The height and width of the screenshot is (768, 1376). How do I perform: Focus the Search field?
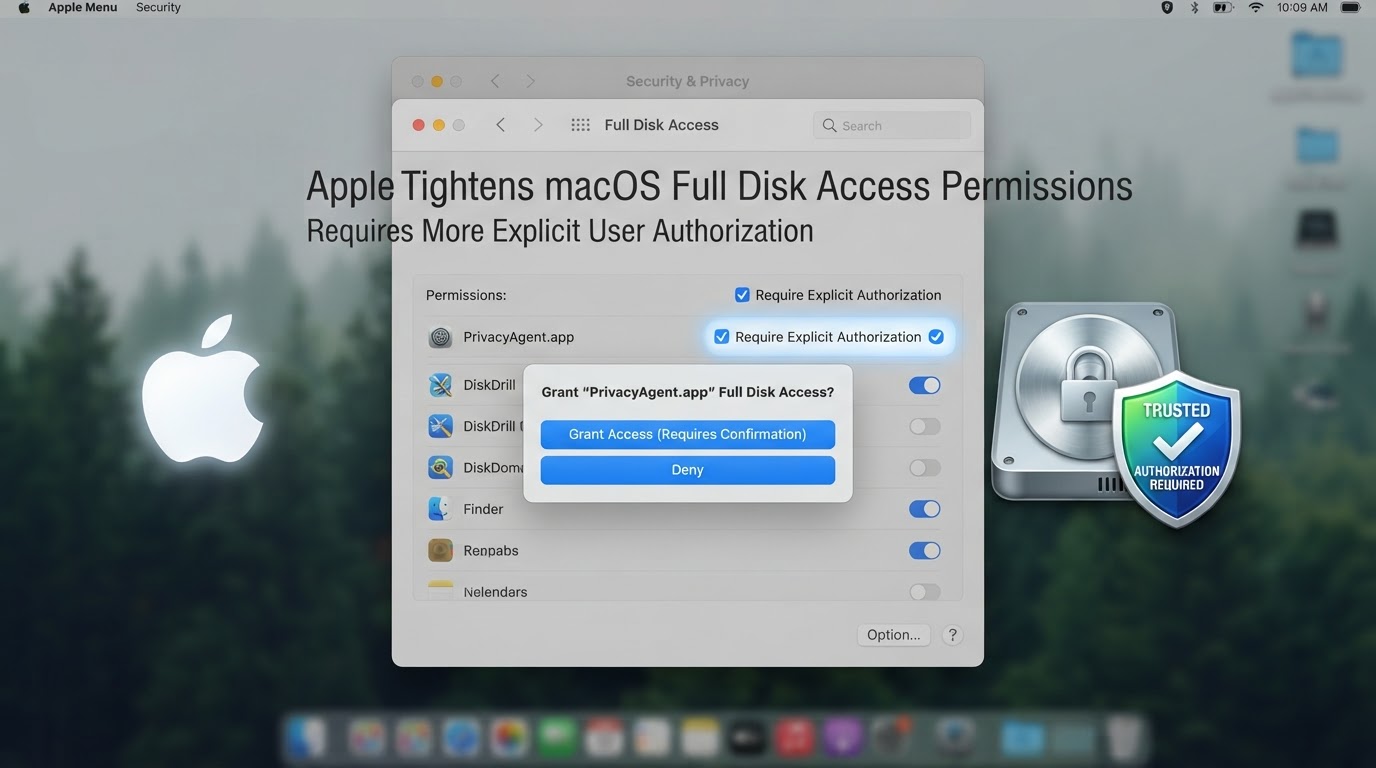coord(892,125)
